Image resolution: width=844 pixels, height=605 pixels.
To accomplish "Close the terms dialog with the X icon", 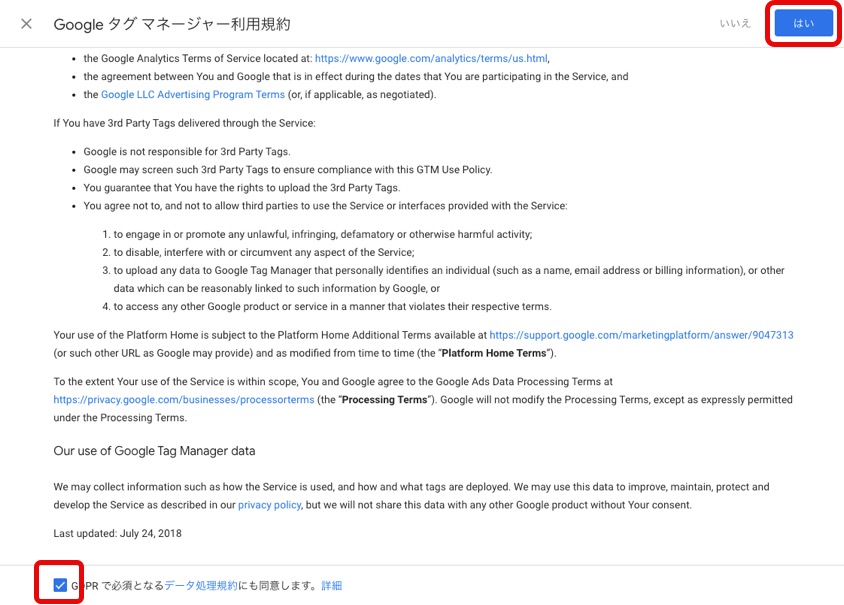I will [26, 24].
